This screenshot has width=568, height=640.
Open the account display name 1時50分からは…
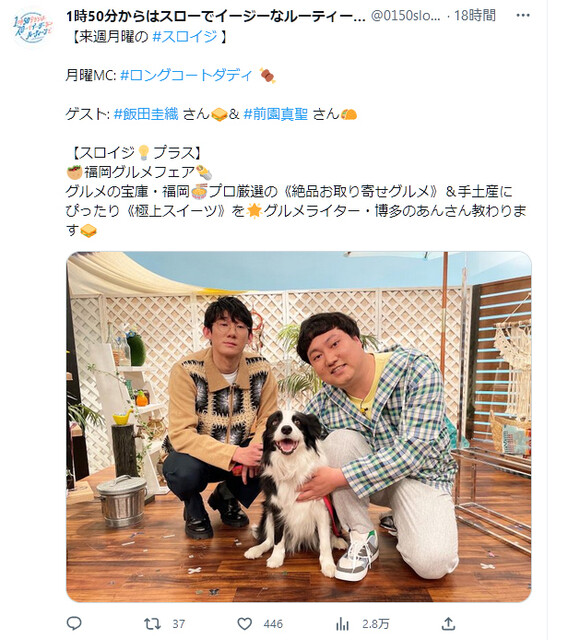(216, 16)
